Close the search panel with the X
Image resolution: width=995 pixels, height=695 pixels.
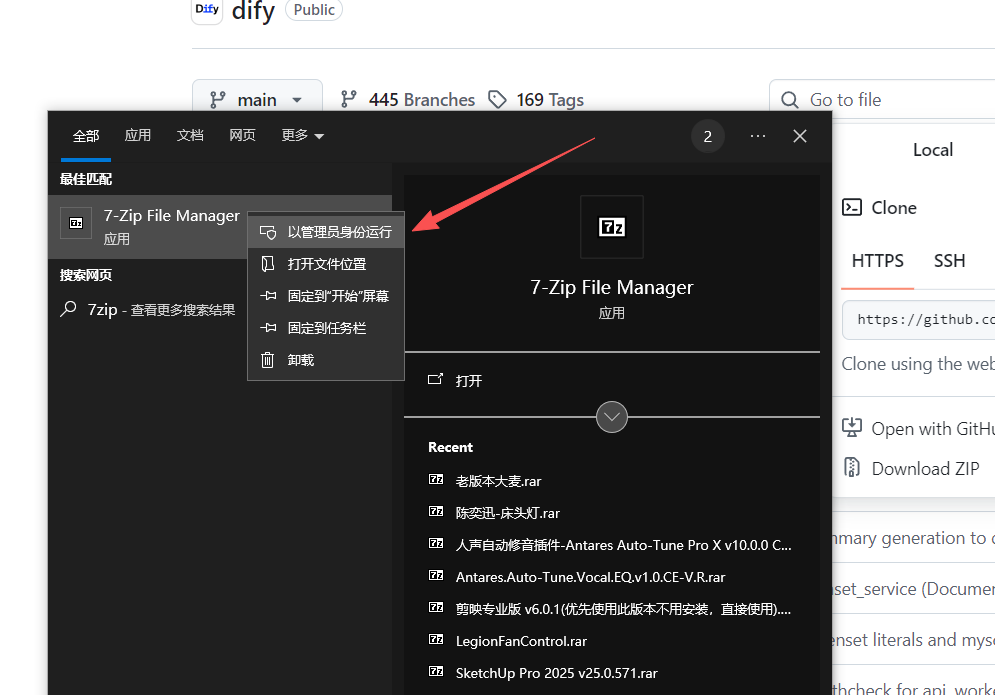(x=800, y=136)
